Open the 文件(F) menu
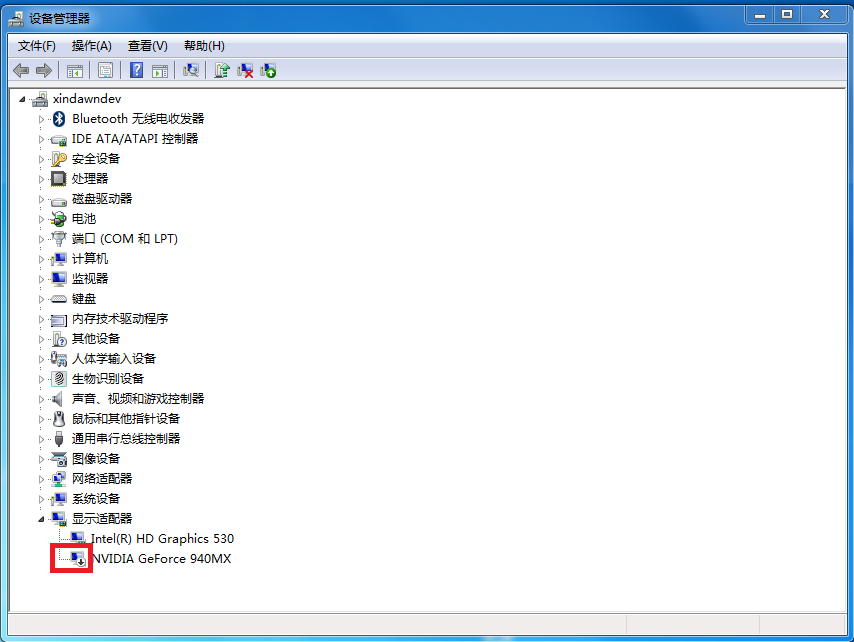Viewport: 854px width, 642px height. (37, 46)
